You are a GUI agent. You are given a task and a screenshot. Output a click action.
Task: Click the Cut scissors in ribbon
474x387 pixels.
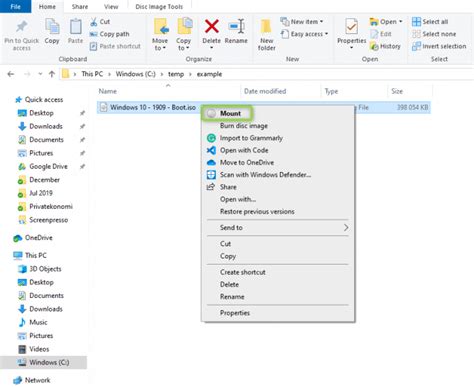(94, 22)
